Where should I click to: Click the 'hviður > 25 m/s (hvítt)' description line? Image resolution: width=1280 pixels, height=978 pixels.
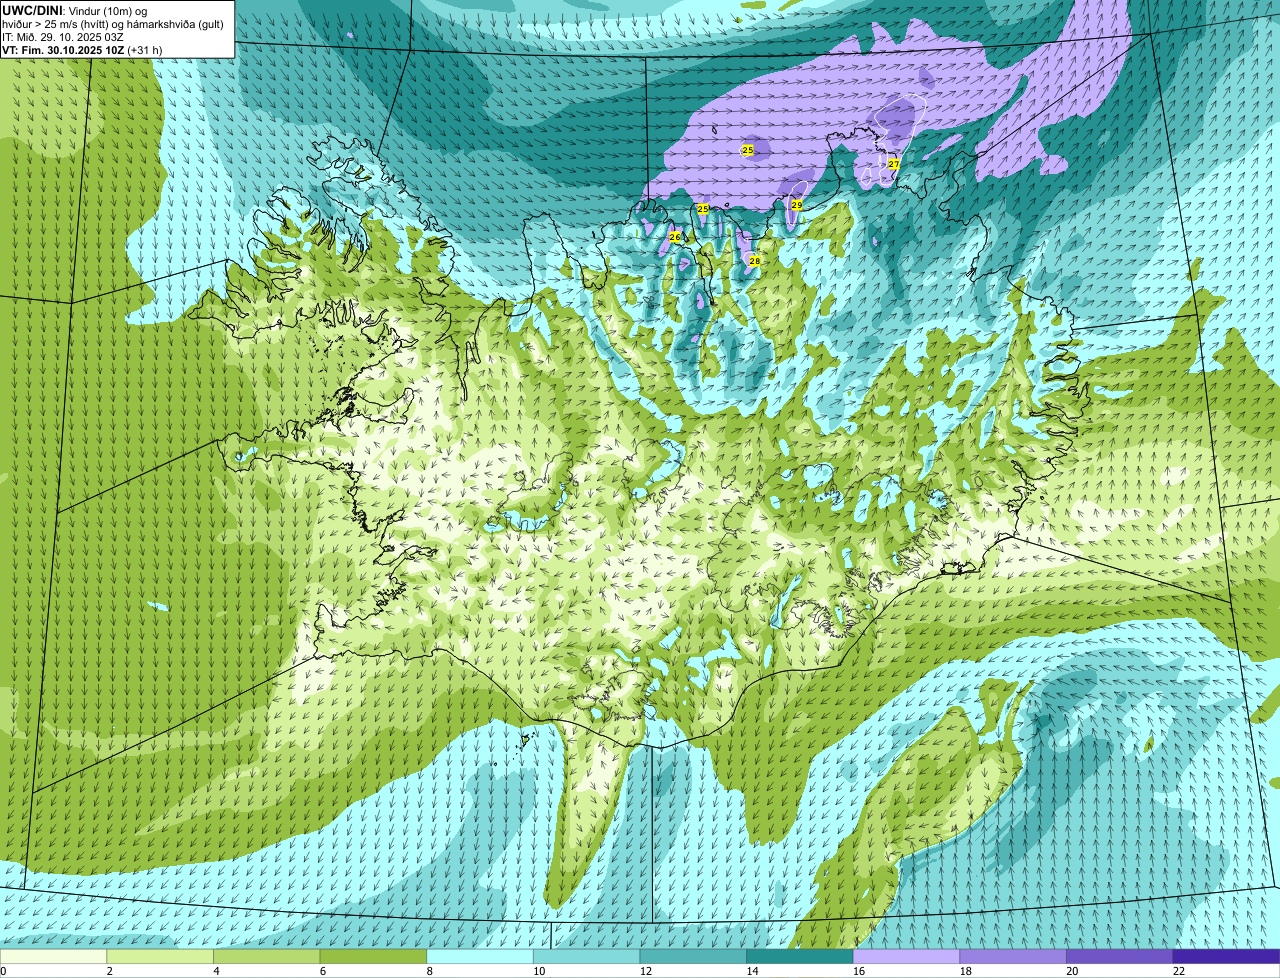pyautogui.click(x=114, y=23)
